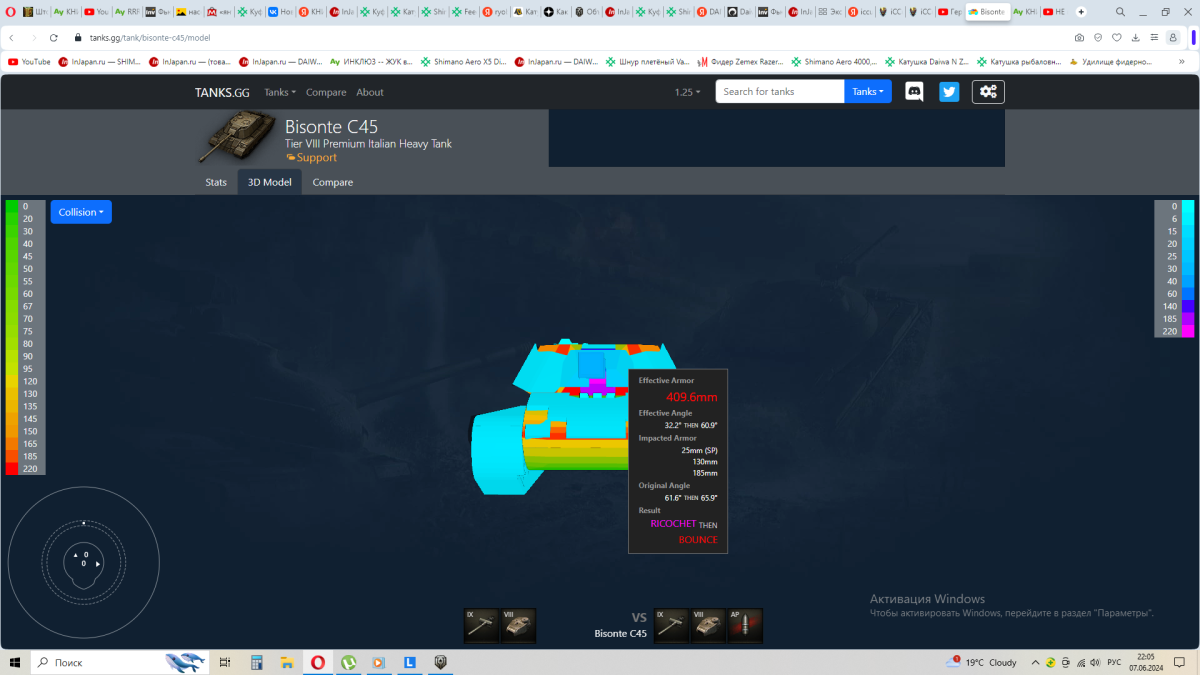The height and width of the screenshot is (675, 1200).
Task: Click the 67 armor legend swatch
Action: click(12, 306)
